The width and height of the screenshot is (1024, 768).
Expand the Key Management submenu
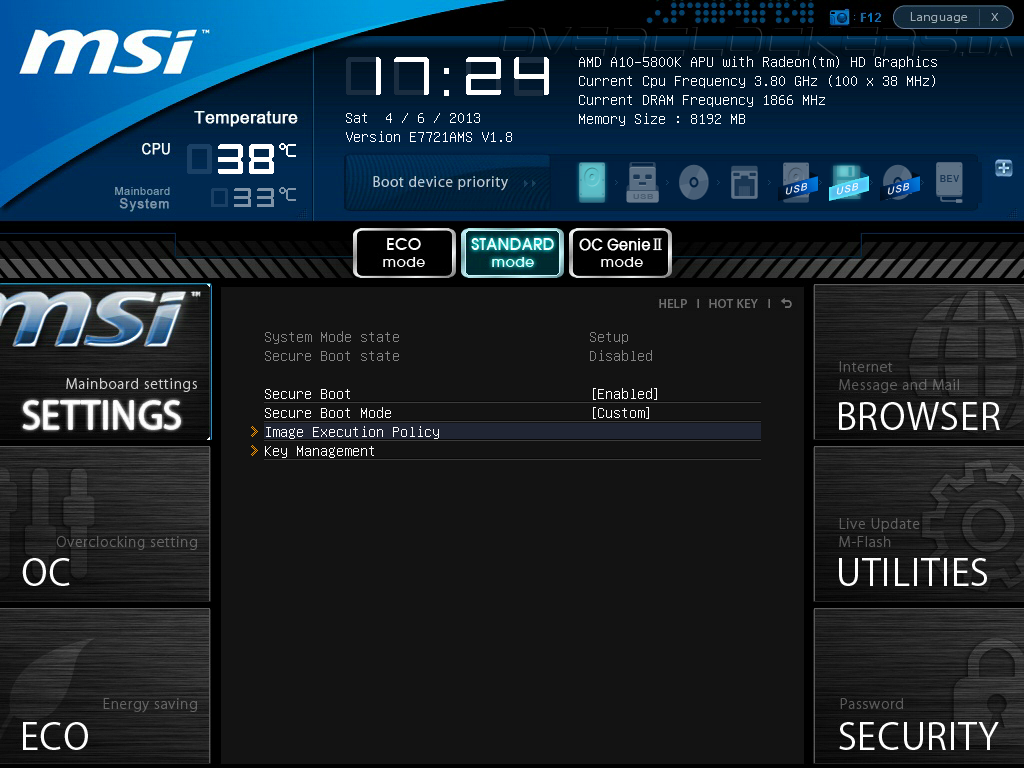pos(512,451)
